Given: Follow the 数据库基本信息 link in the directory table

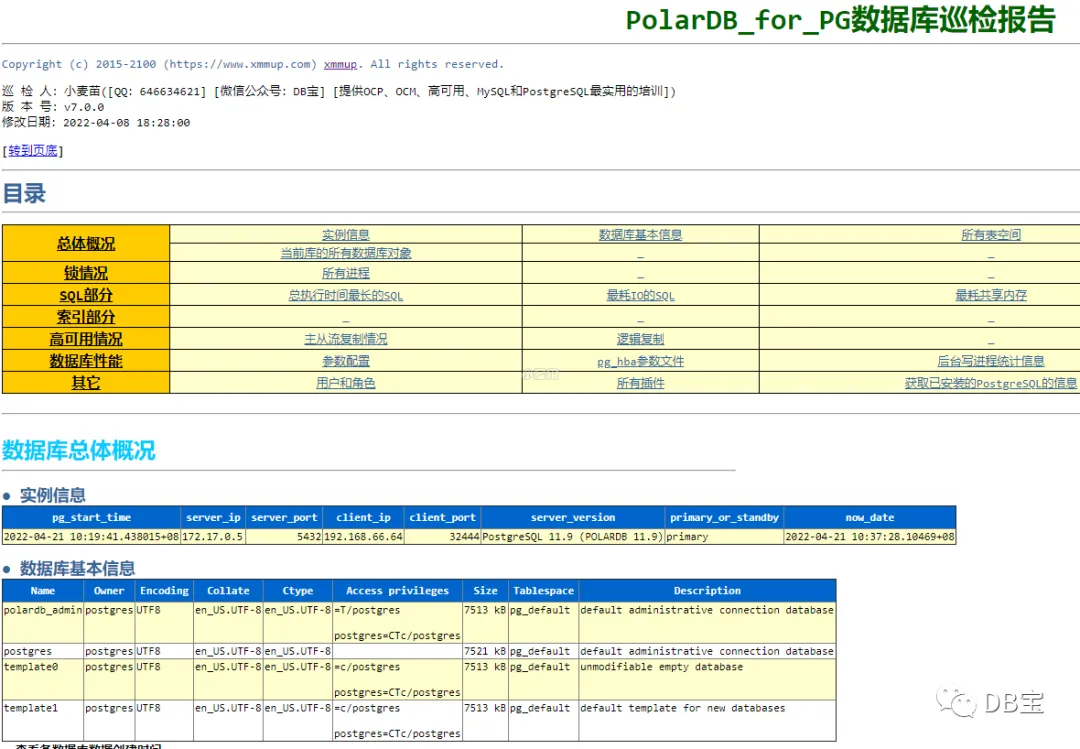Looking at the screenshot, I should (641, 235).
